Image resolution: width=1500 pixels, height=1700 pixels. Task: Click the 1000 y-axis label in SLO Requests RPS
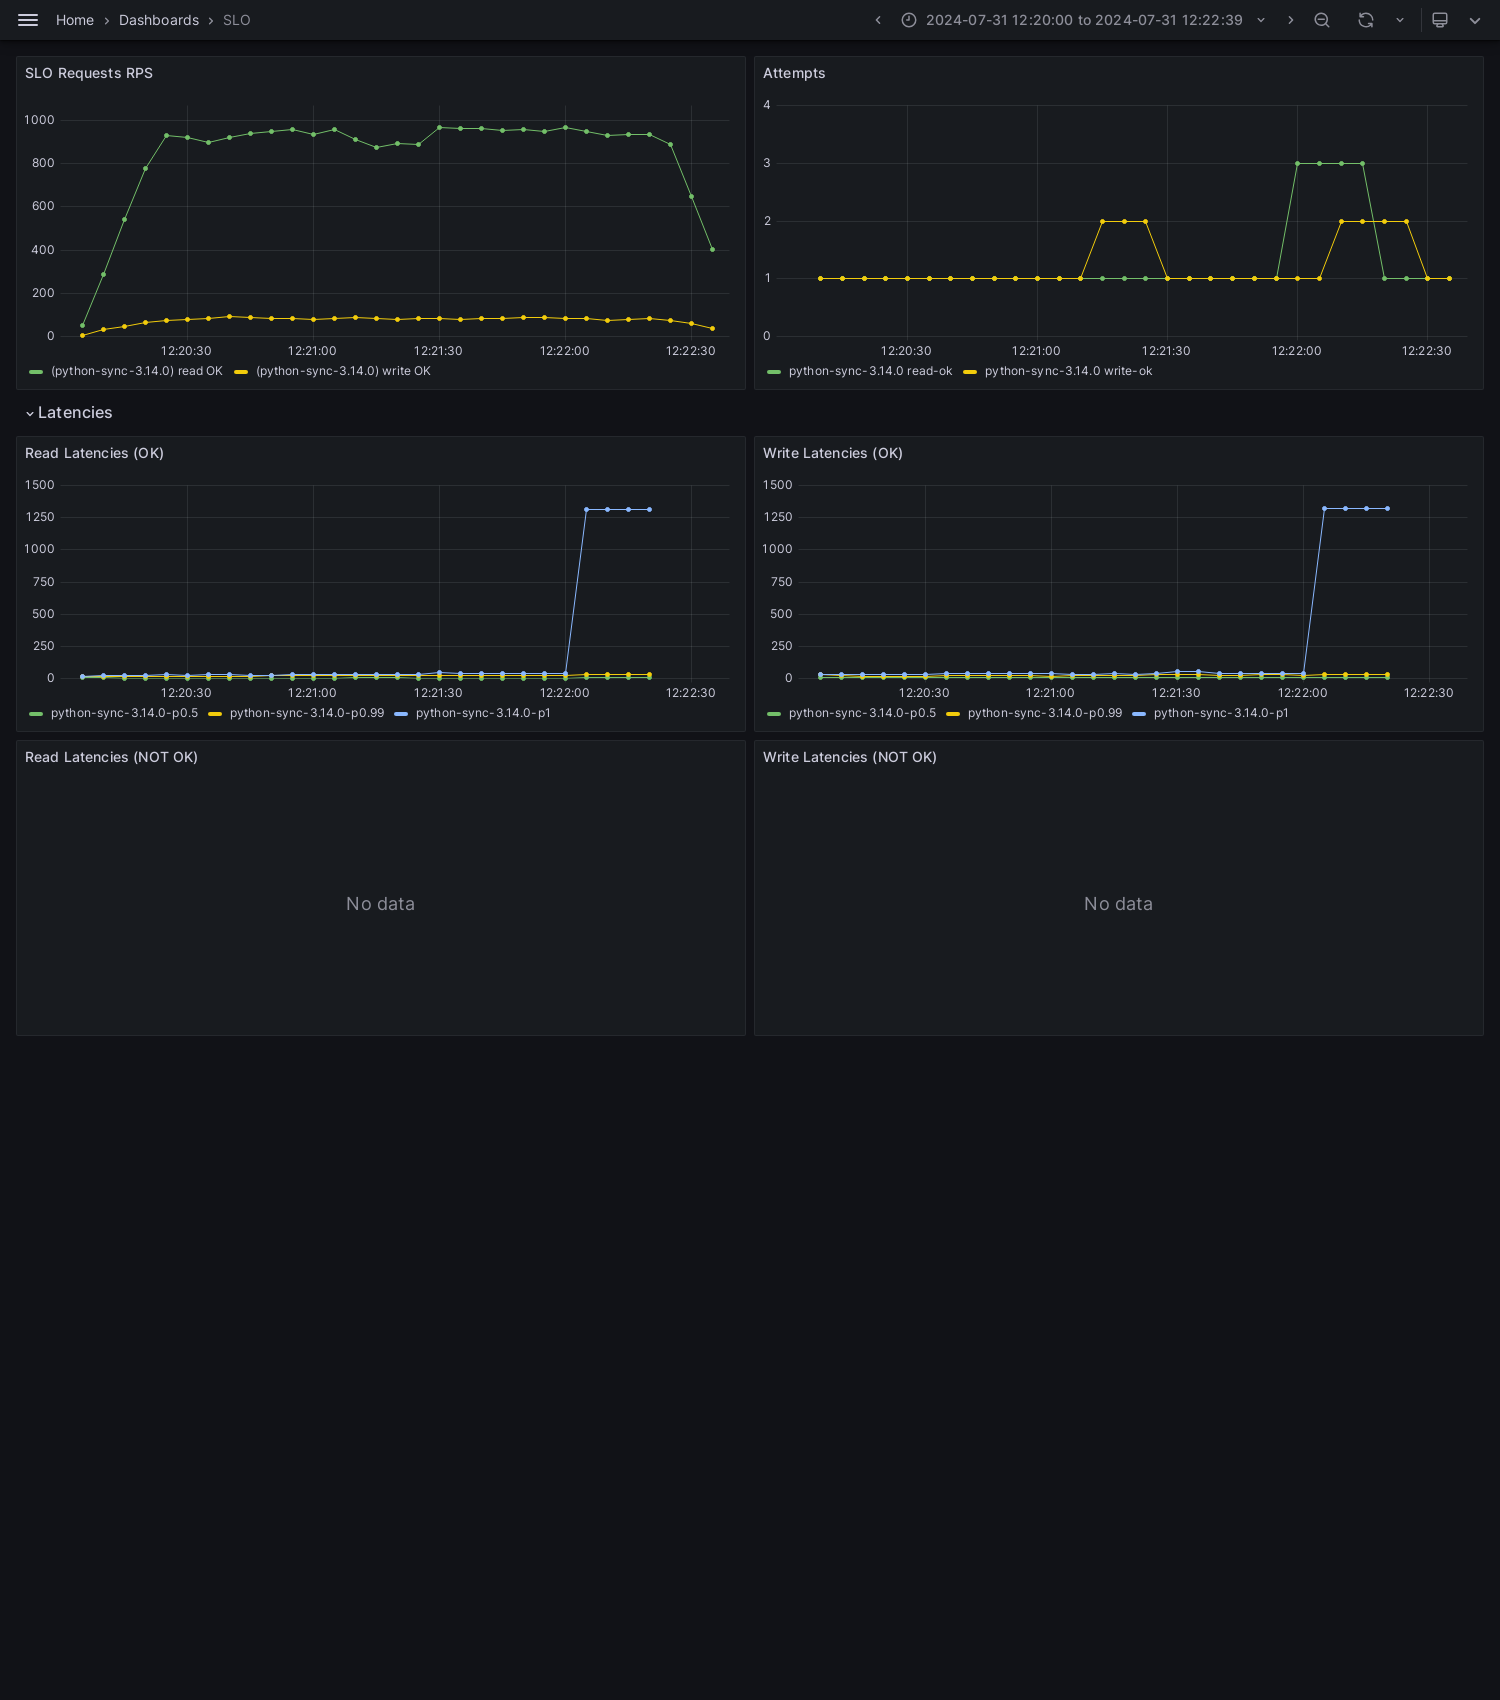pyautogui.click(x=39, y=120)
